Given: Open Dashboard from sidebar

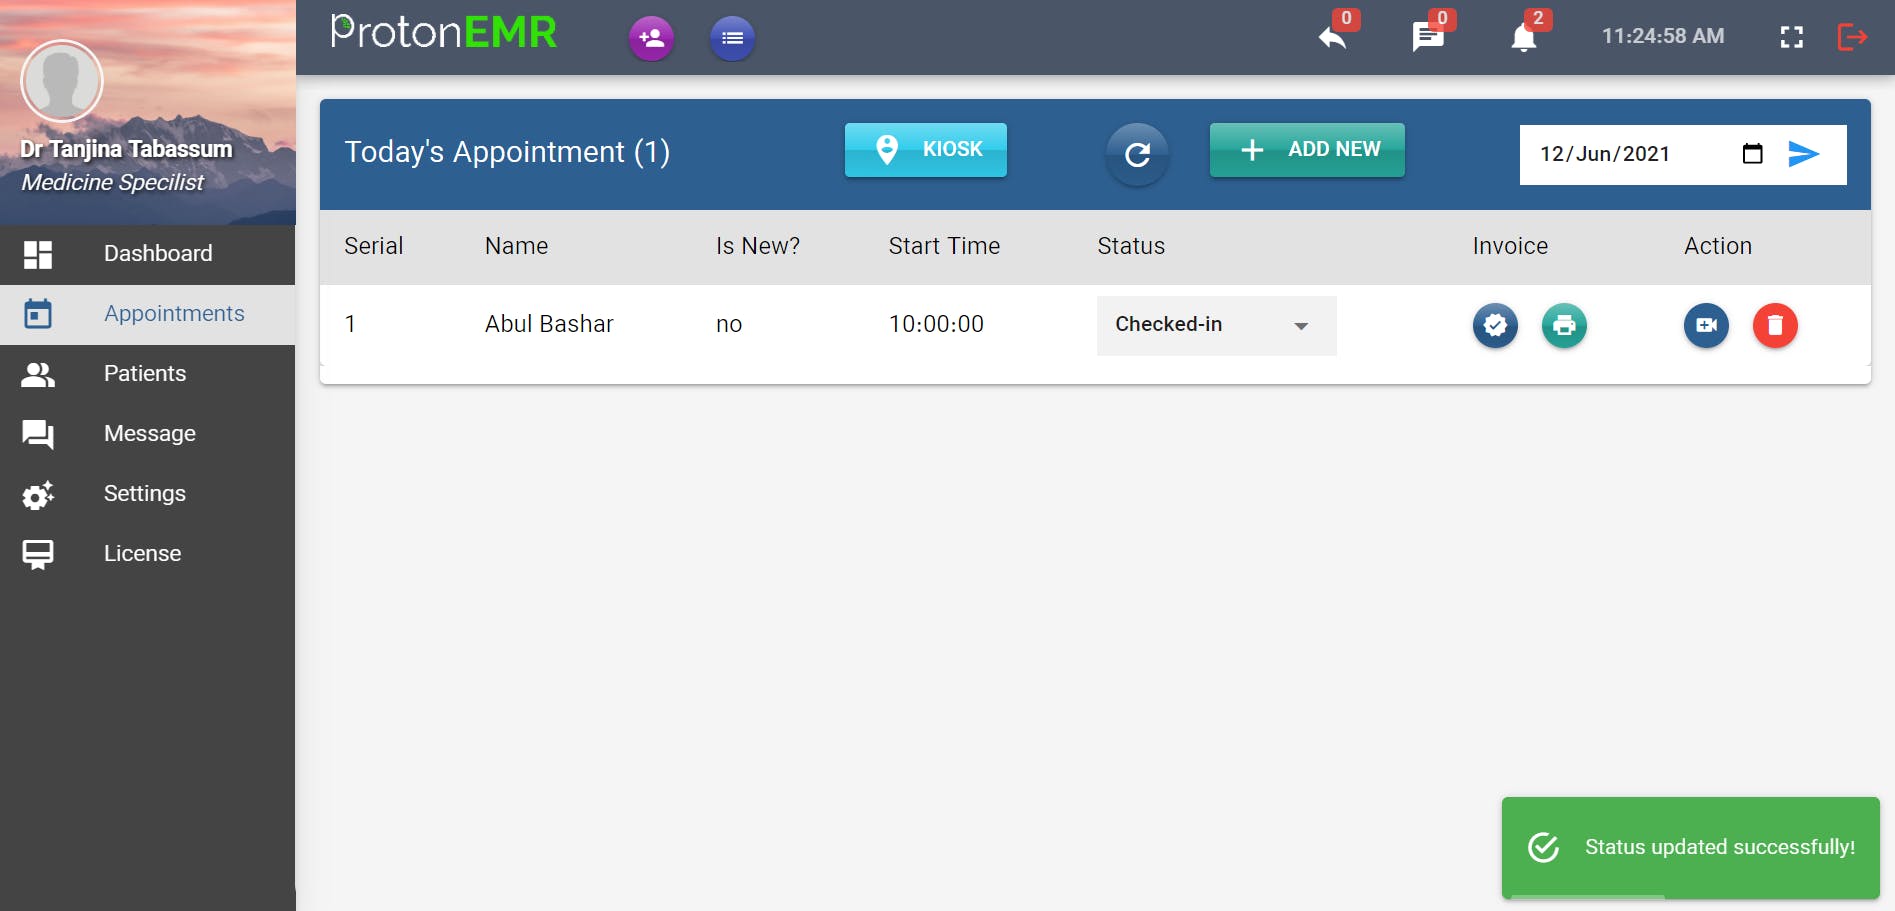Looking at the screenshot, I should coord(147,254).
